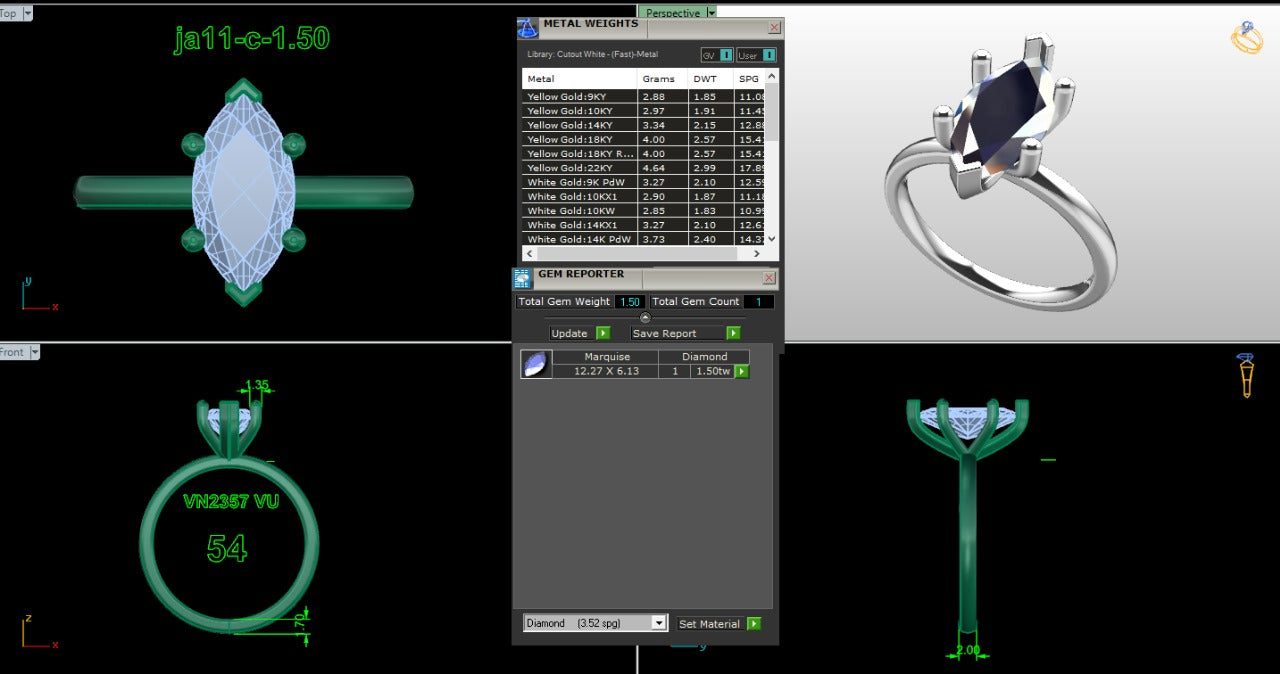The width and height of the screenshot is (1280, 674).
Task: Click the Metal Weights vertical scrollbar thumb
Action: click(771, 113)
